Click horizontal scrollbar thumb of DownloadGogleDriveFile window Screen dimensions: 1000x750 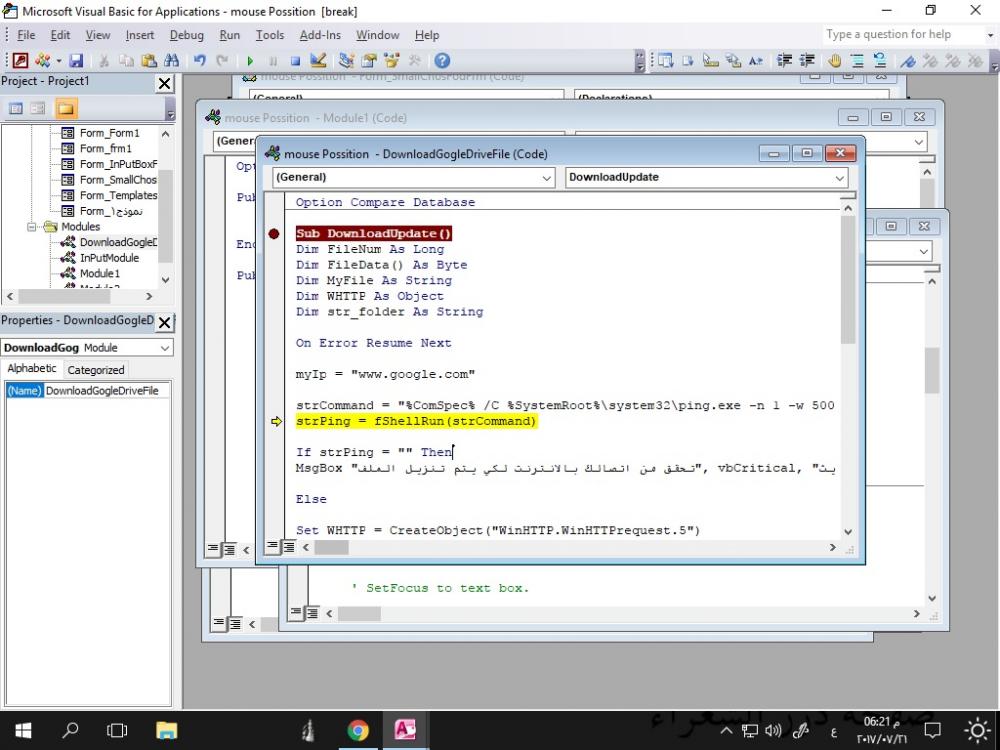tap(331, 547)
